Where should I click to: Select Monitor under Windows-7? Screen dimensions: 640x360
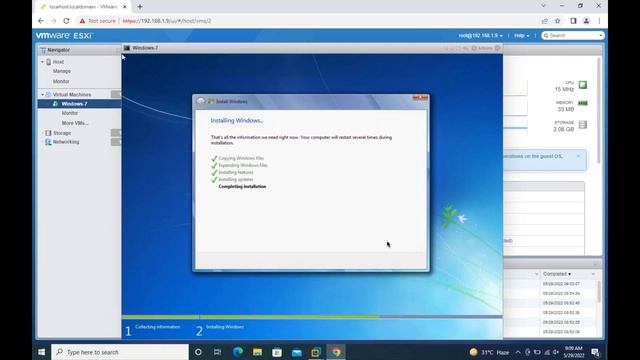70,113
